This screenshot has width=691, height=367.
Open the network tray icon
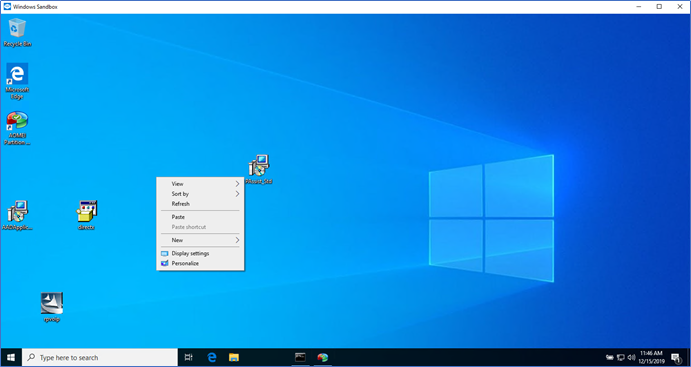click(x=621, y=357)
